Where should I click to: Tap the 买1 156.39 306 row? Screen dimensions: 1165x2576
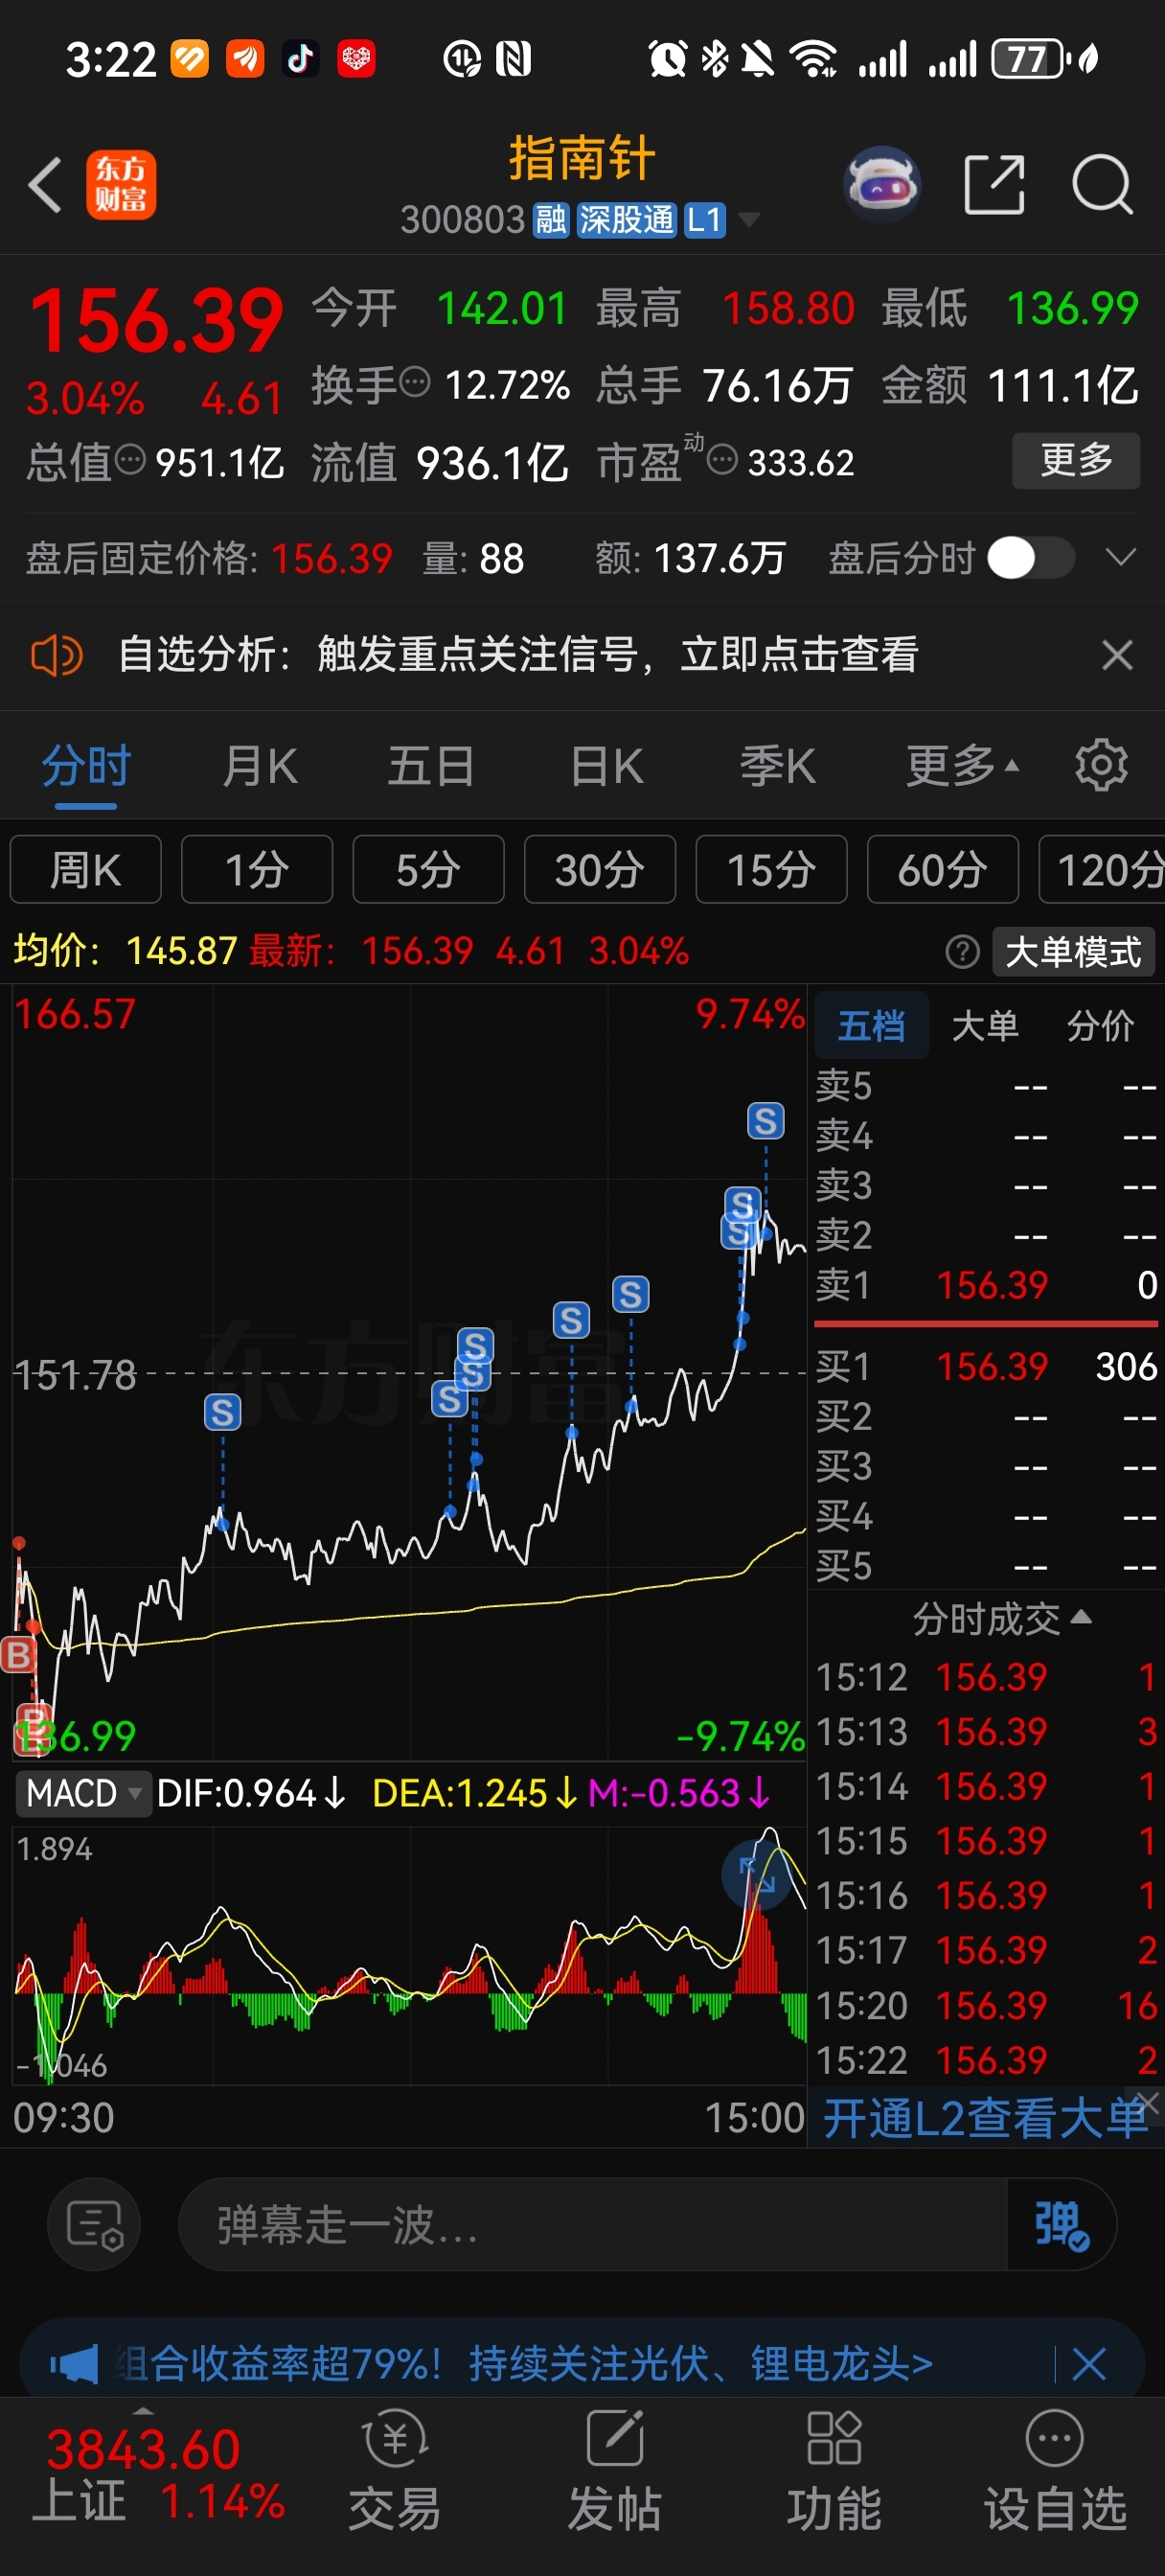pos(986,1366)
